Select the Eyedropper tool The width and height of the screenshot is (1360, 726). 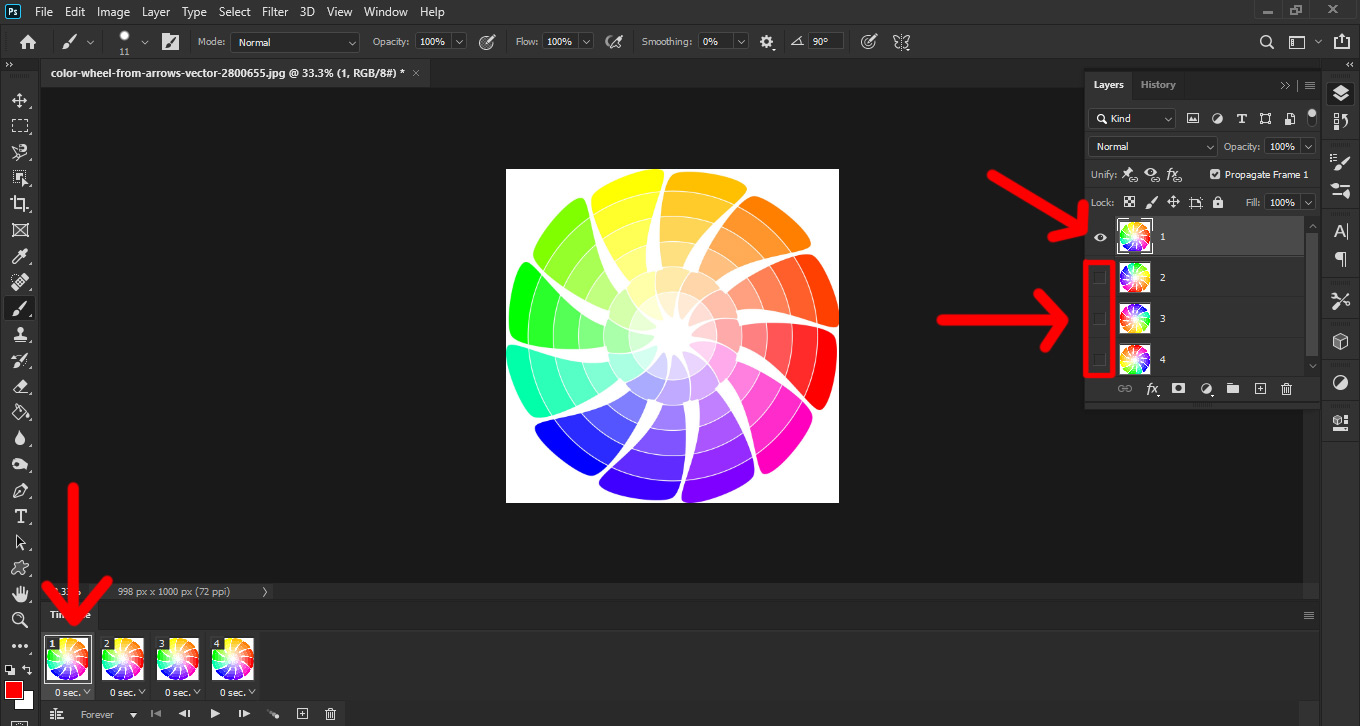[19, 256]
